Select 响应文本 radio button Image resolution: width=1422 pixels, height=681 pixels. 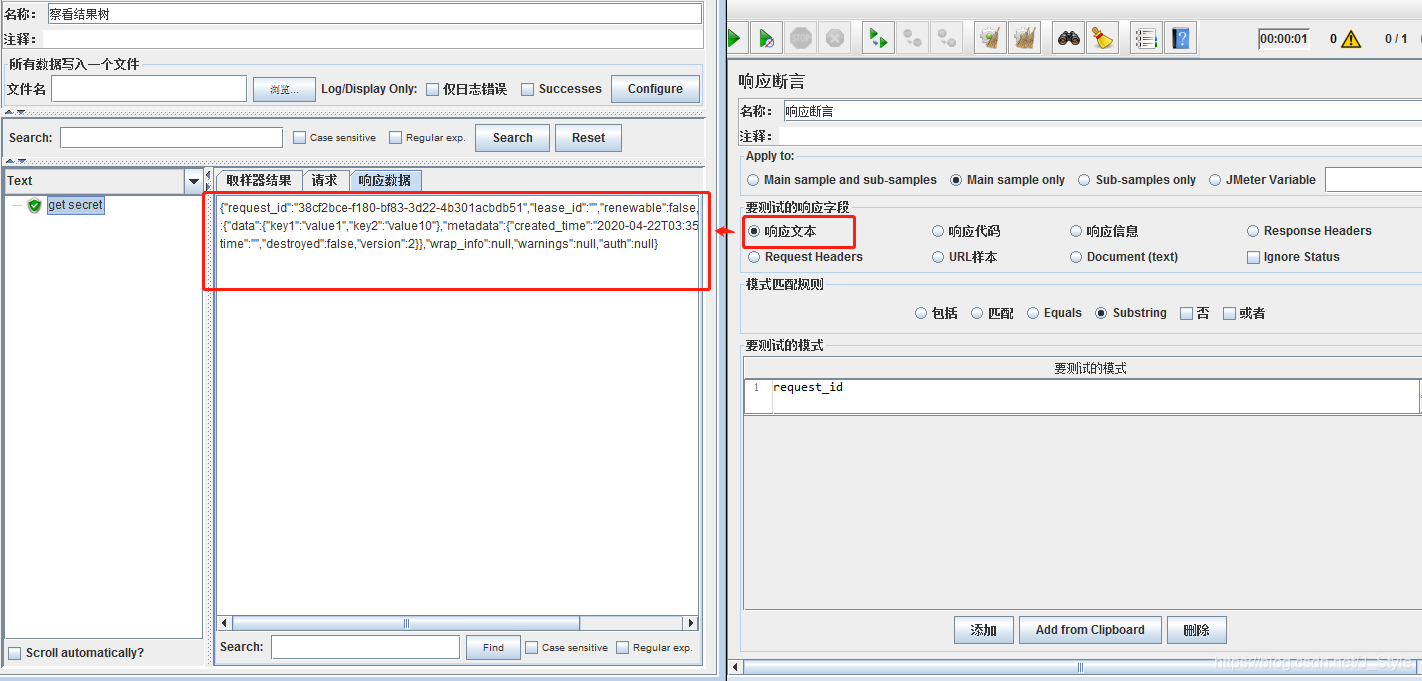click(754, 231)
